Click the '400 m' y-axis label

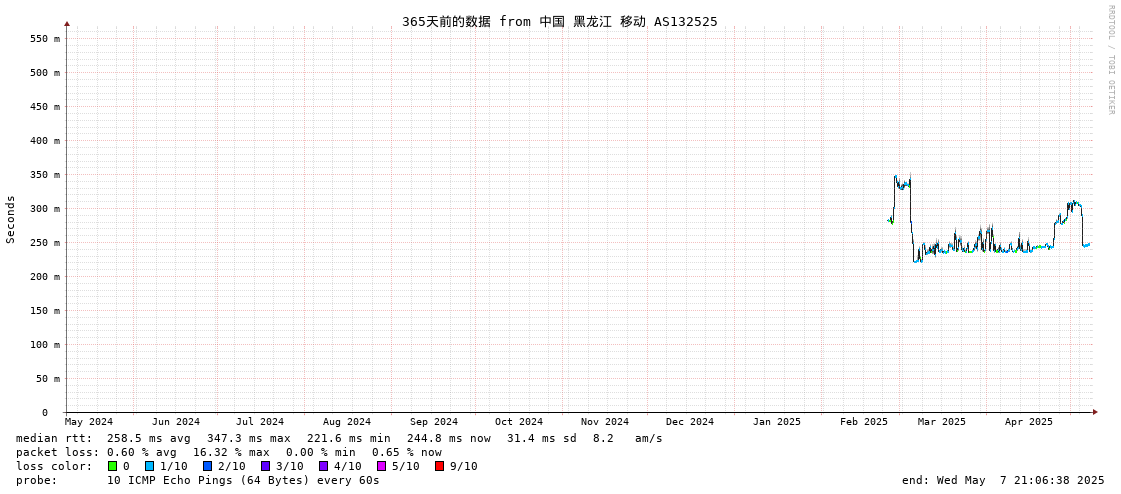click(45, 140)
